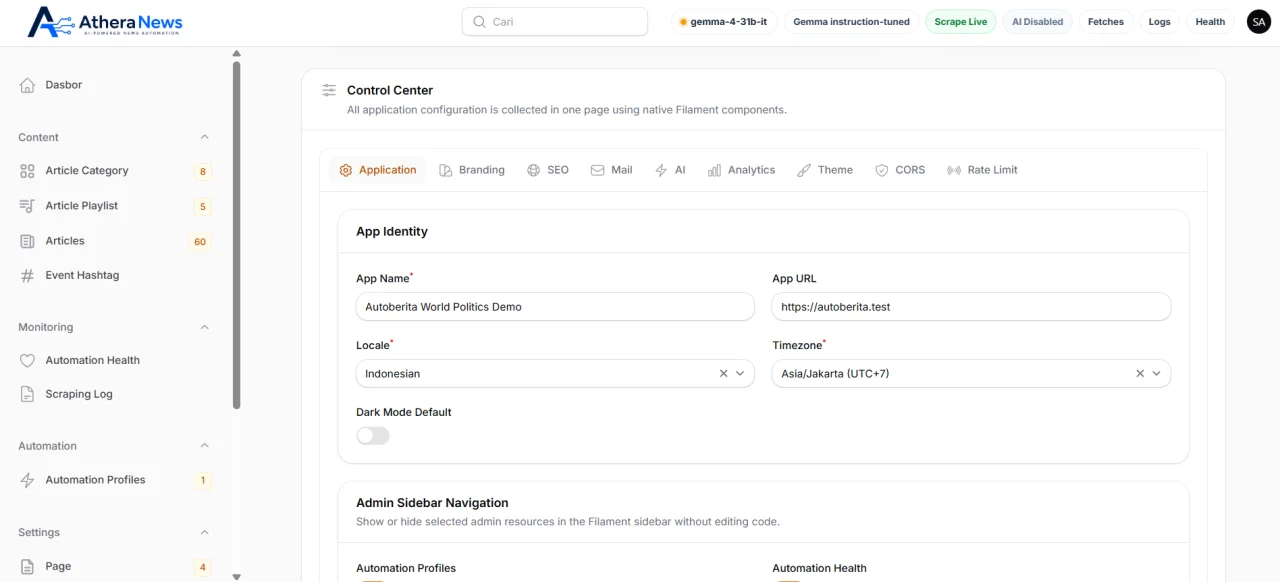1280x582 pixels.
Task: Open Article Playlist in sidebar
Action: 115,206
